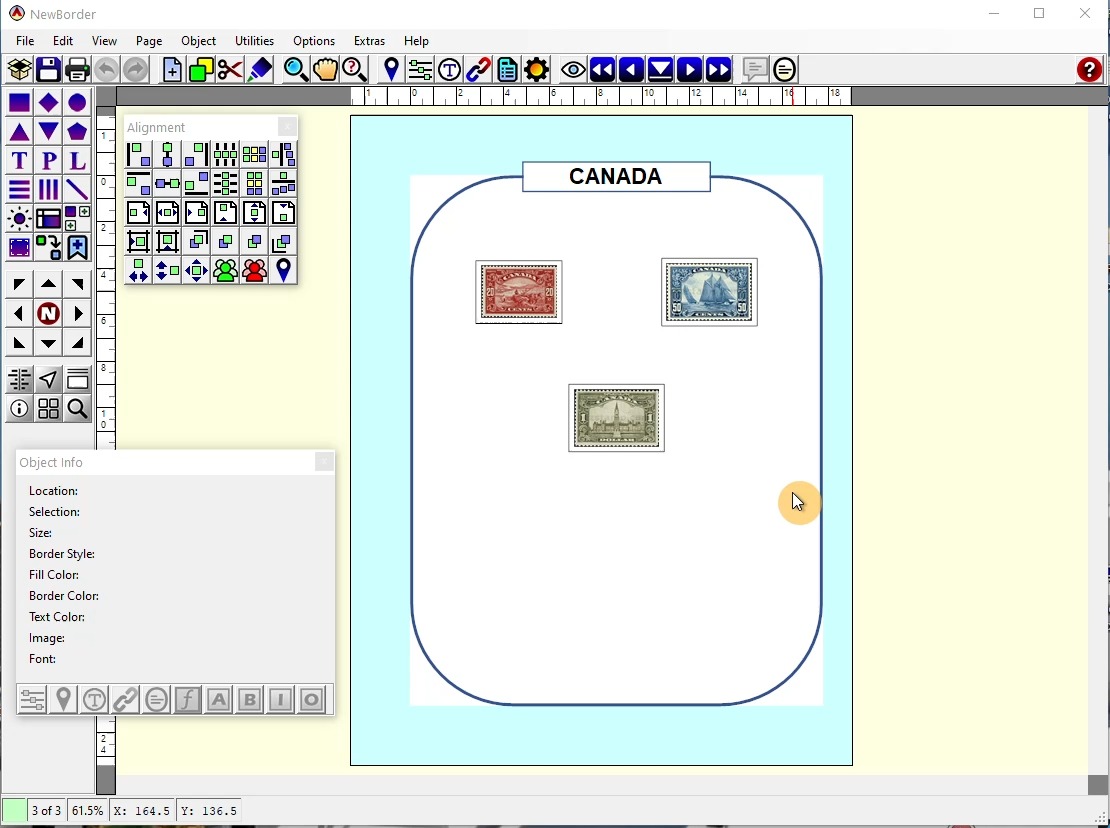
Task: Select the rectangle shape tool
Action: point(19,103)
